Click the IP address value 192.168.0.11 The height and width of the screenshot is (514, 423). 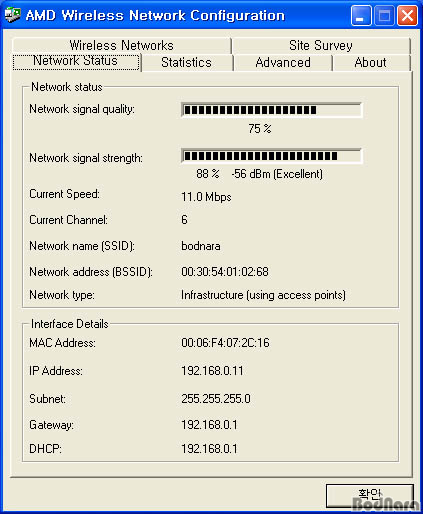coord(212,371)
